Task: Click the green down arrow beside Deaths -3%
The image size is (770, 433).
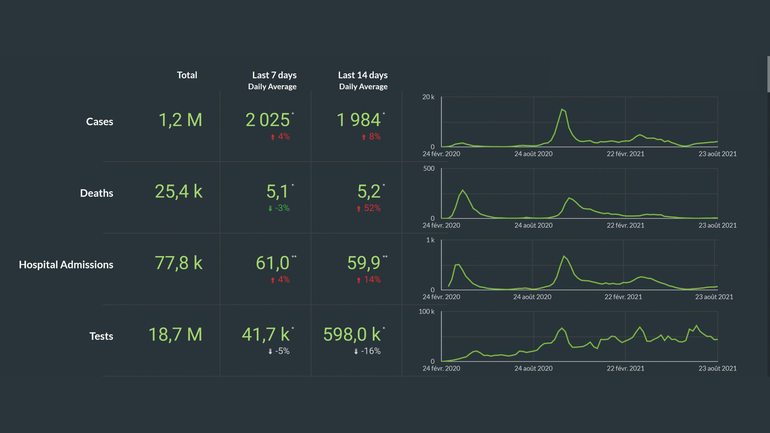Action: point(273,207)
